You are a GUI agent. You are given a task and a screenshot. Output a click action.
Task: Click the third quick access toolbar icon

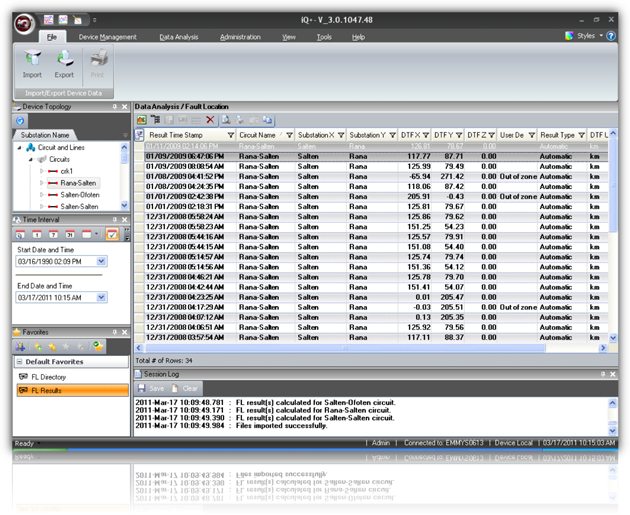pos(77,19)
